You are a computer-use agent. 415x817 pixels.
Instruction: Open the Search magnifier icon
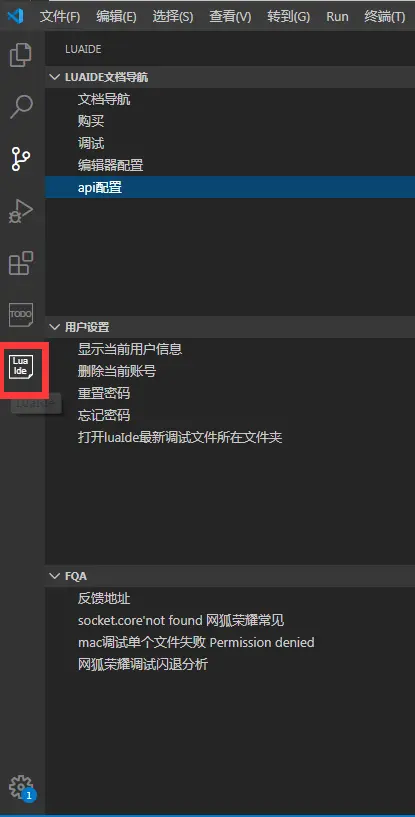coord(21,106)
